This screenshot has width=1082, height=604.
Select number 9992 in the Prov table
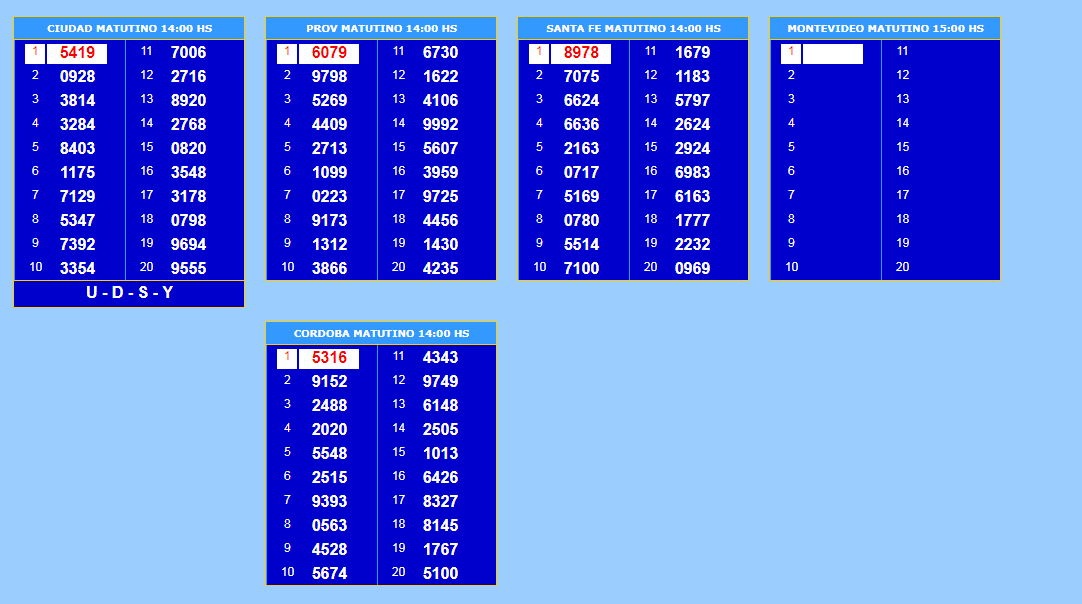(440, 124)
